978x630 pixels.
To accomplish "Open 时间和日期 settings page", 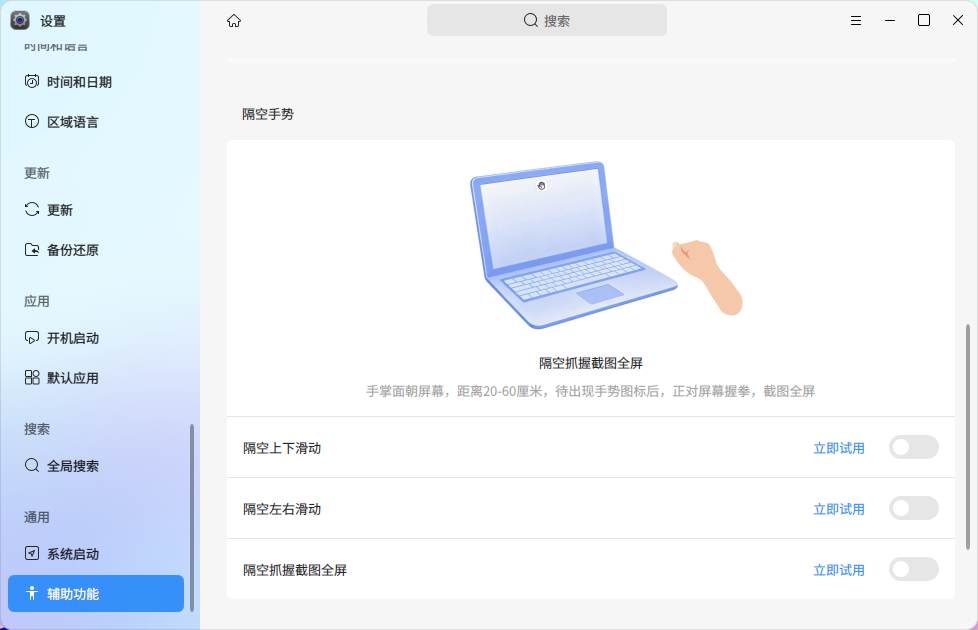I will (96, 82).
